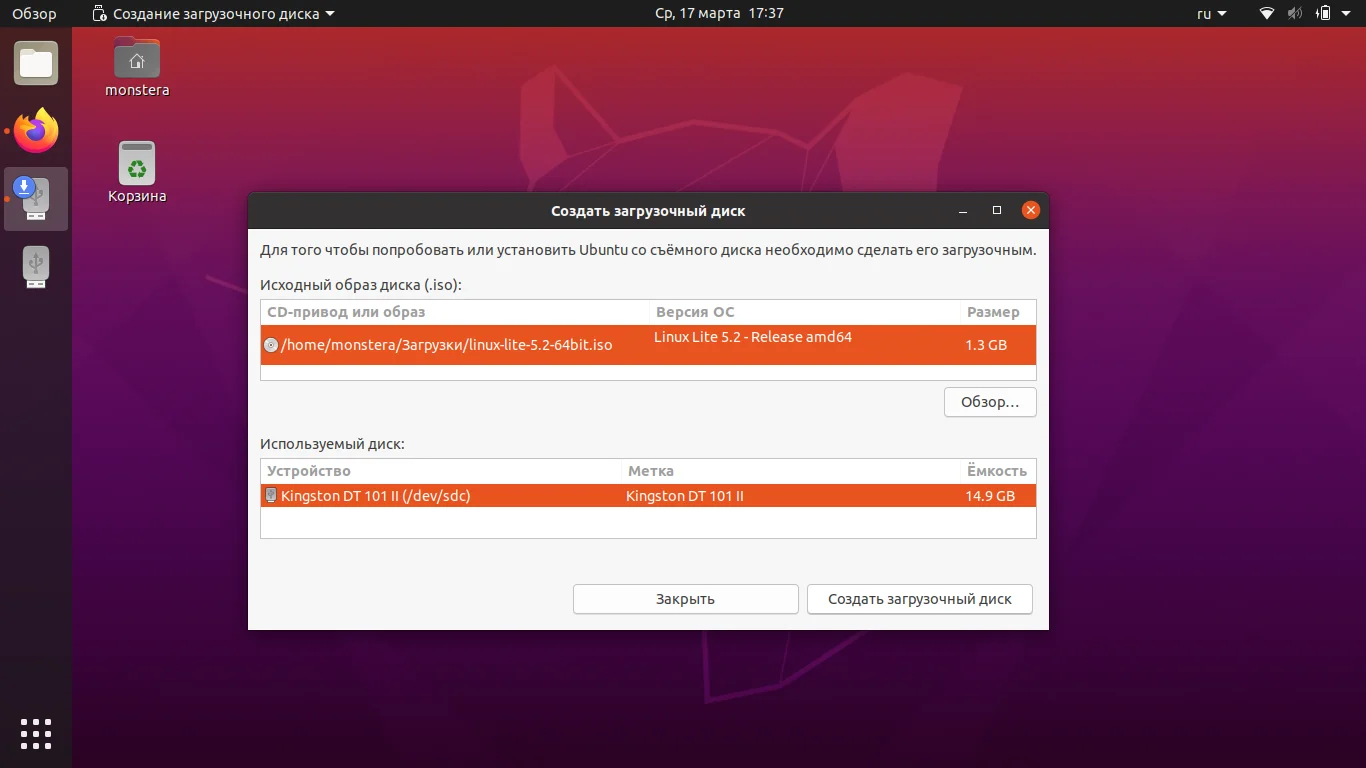Click the Startup Disk Creator dock icon
This screenshot has width=1366, height=768.
click(36, 198)
